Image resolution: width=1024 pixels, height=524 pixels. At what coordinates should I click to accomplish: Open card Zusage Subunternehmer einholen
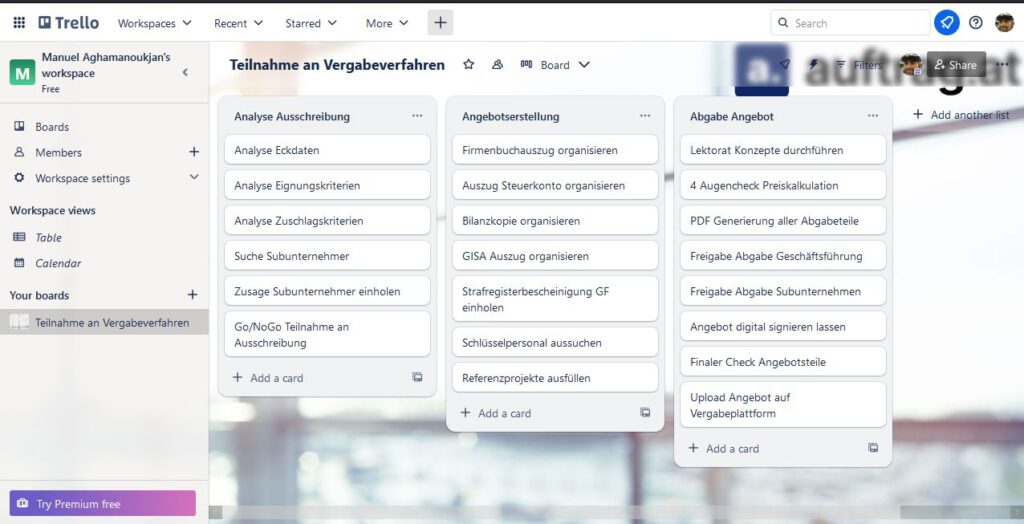tap(327, 291)
